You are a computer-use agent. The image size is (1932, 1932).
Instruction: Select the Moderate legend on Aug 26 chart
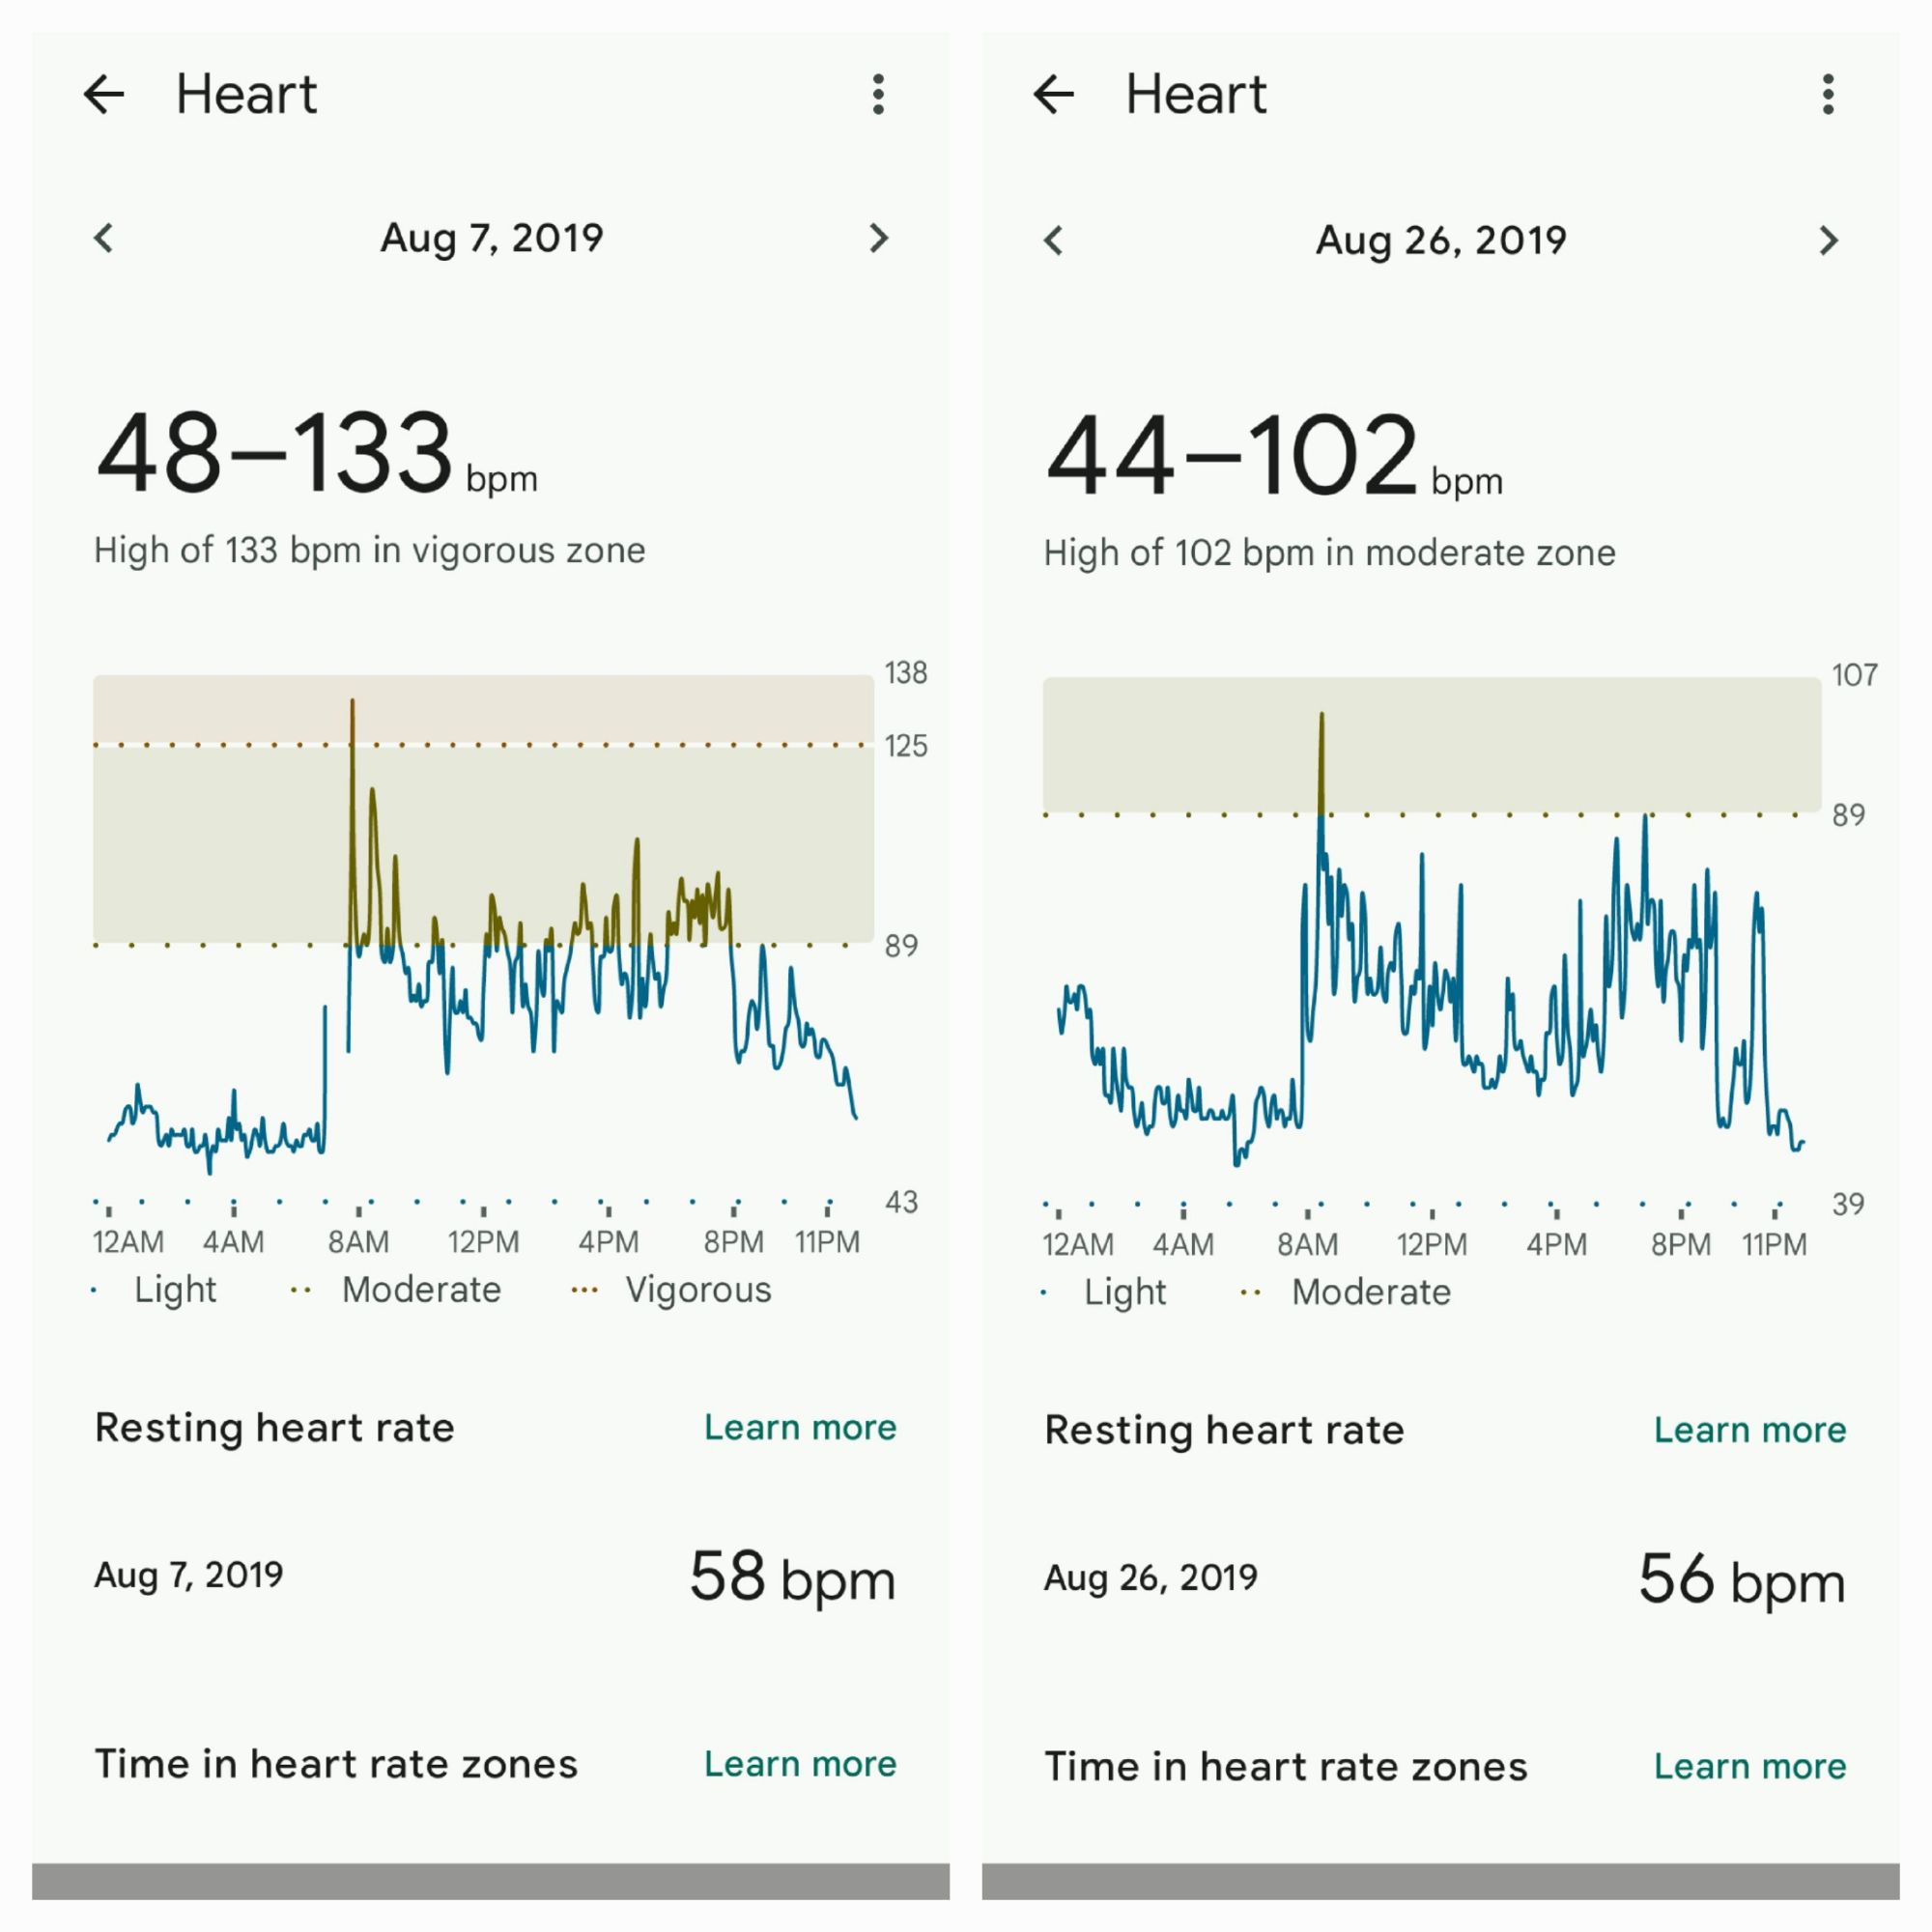point(1370,1292)
